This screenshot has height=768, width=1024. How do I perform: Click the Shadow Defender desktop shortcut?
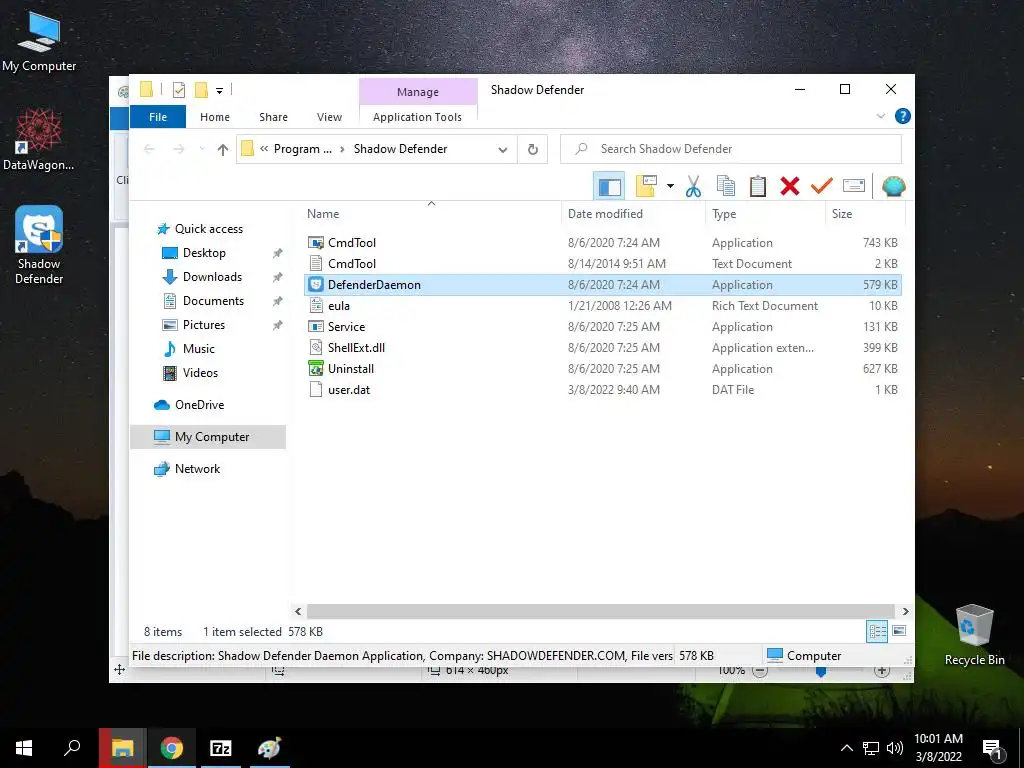coord(39,246)
